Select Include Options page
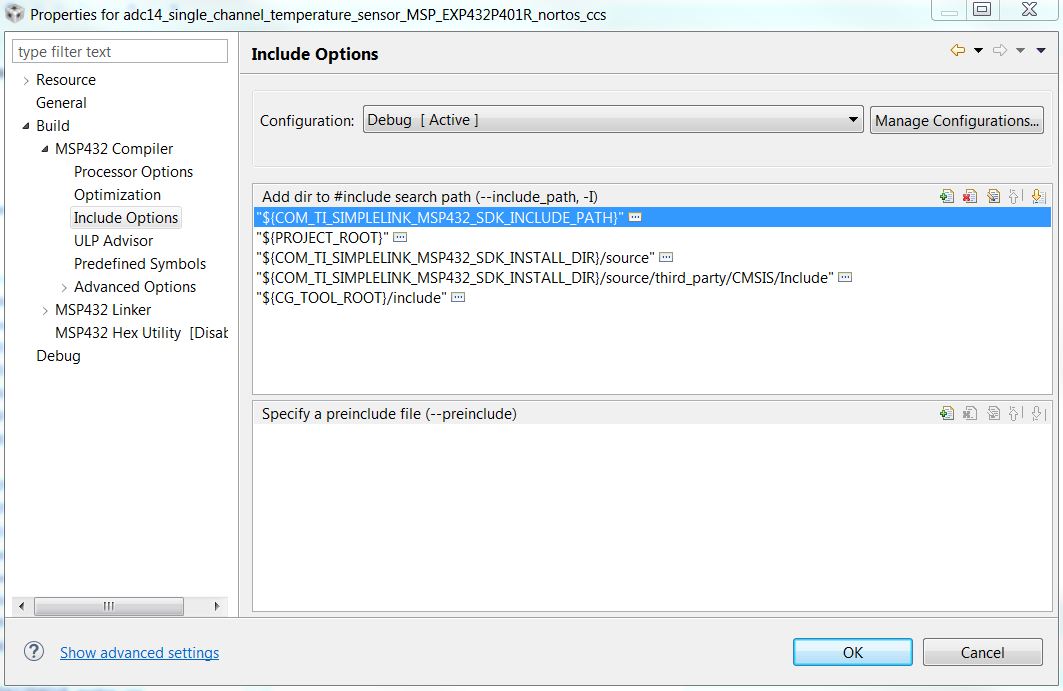This screenshot has height=691, width=1063. pyautogui.click(x=125, y=218)
